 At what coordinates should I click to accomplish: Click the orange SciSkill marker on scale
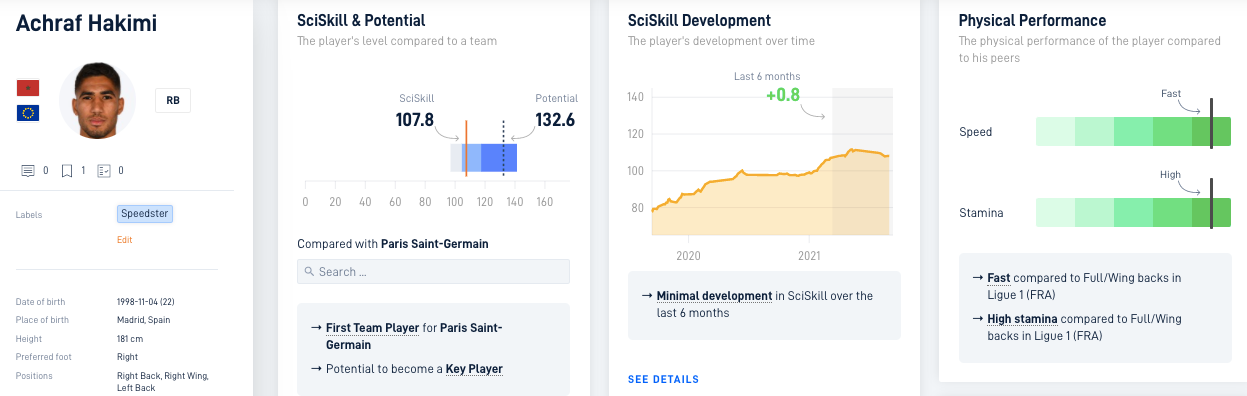click(466, 149)
